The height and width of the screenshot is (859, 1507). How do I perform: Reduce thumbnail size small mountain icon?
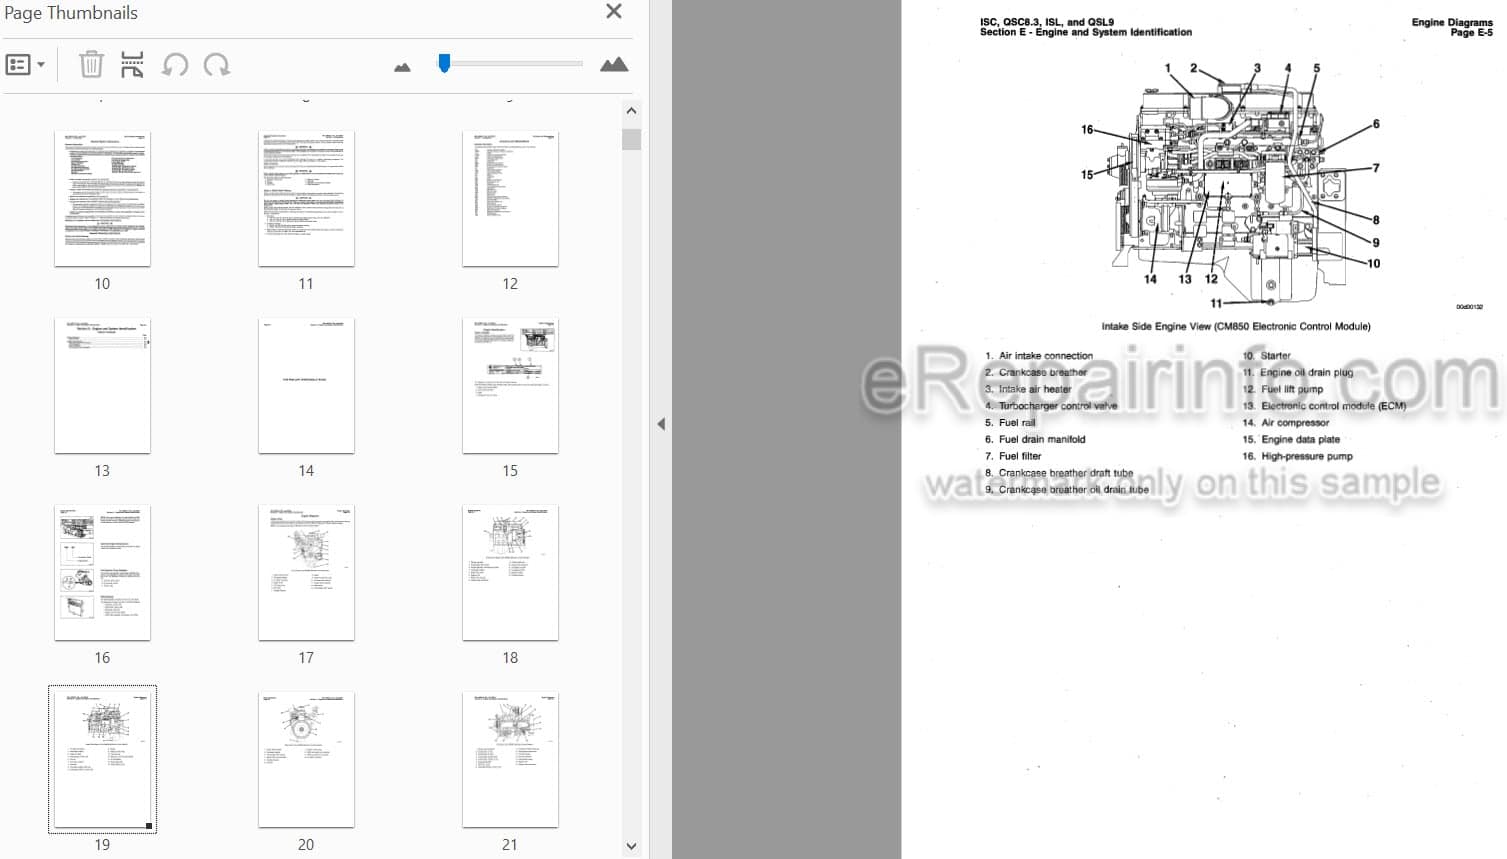coord(402,67)
